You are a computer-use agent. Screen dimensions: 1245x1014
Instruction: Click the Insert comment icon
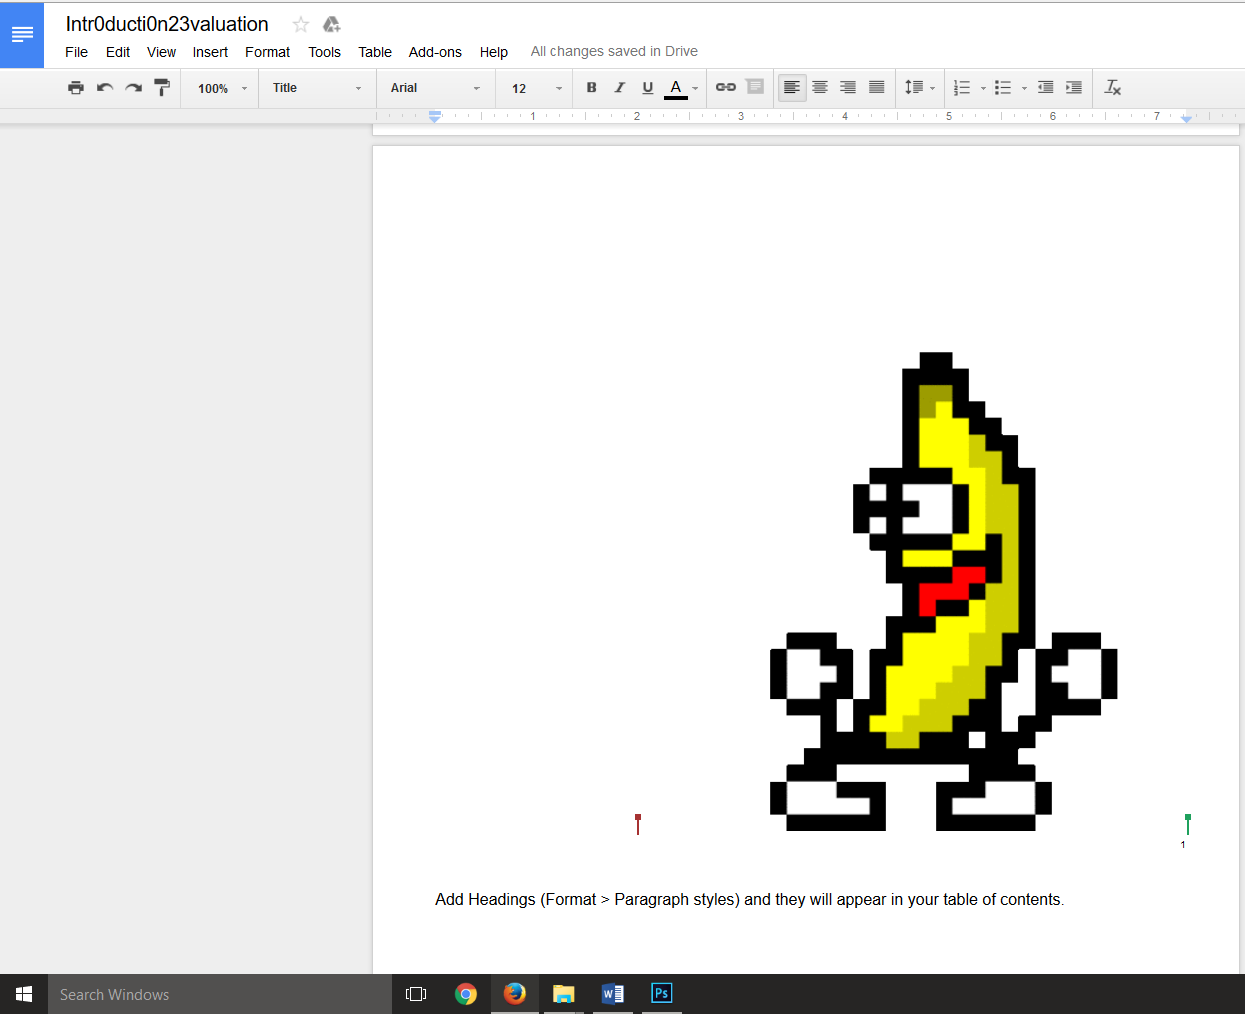point(755,88)
